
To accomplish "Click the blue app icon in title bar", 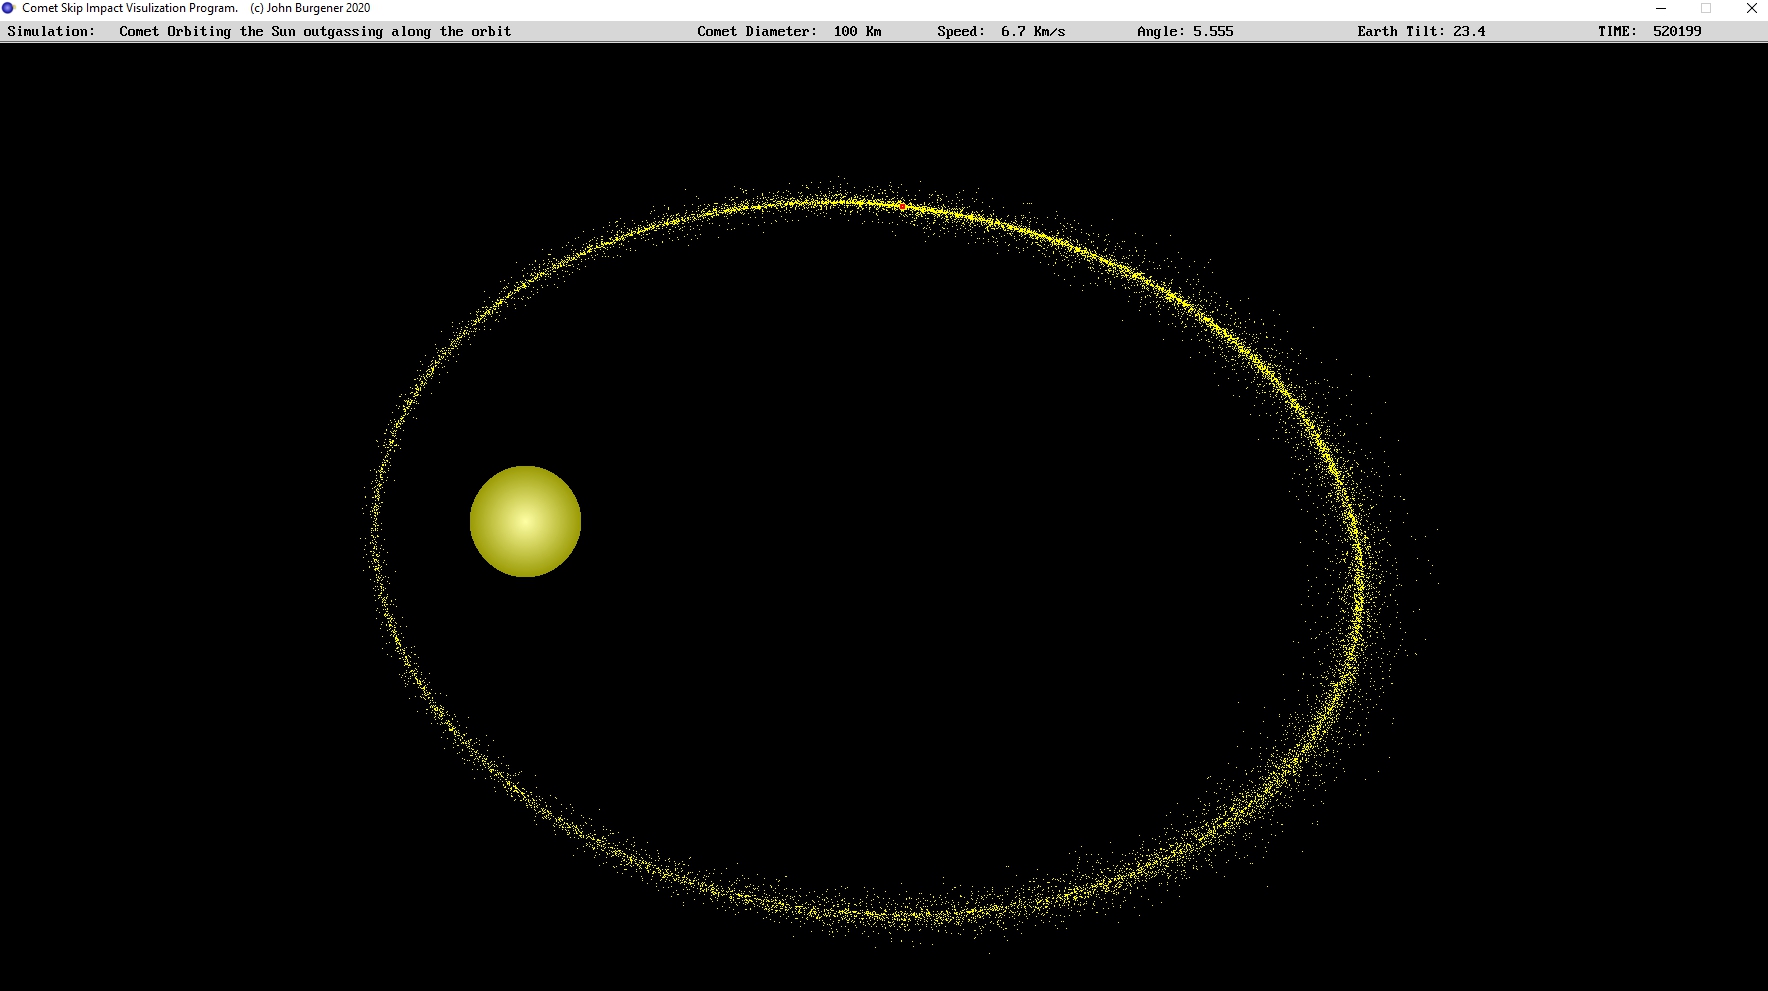I will (9, 8).
